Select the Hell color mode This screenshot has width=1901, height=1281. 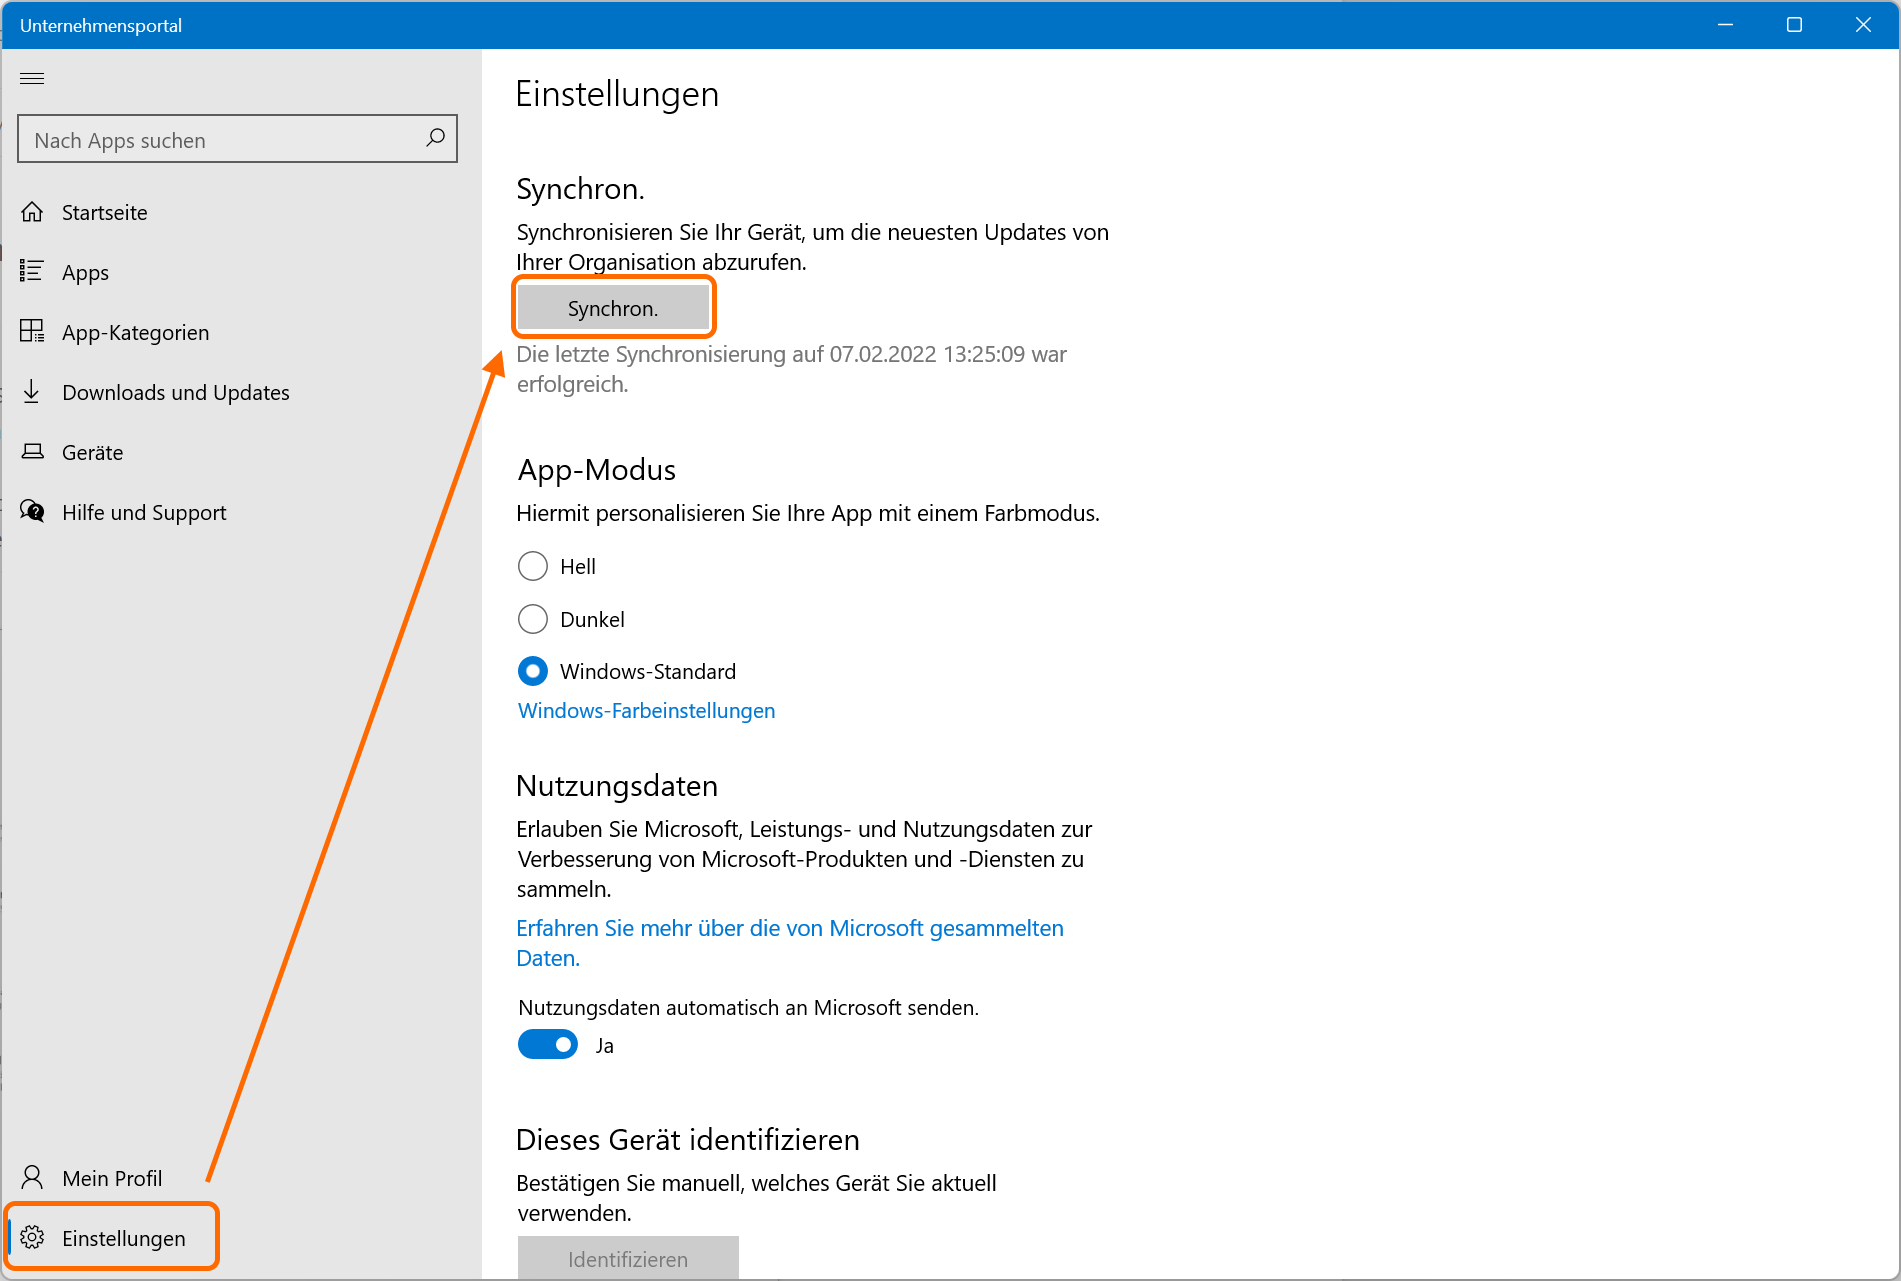point(533,566)
